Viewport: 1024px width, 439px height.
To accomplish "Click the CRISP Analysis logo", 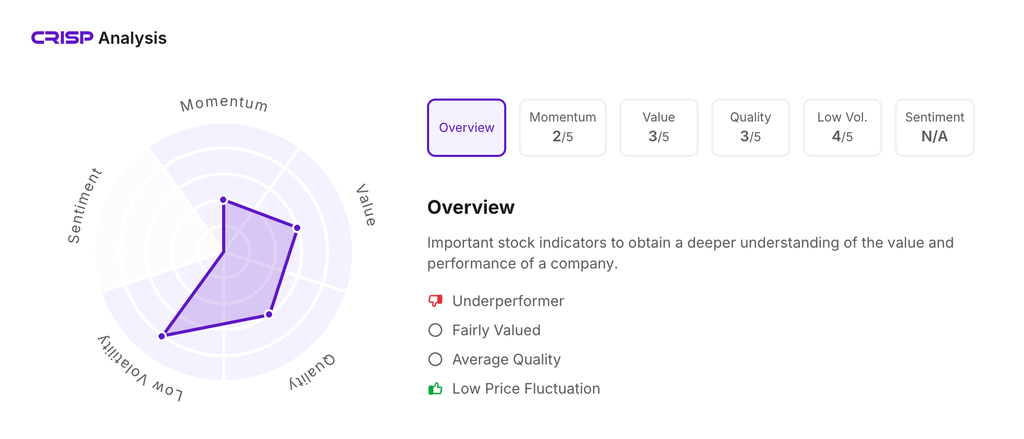I will [x=98, y=38].
